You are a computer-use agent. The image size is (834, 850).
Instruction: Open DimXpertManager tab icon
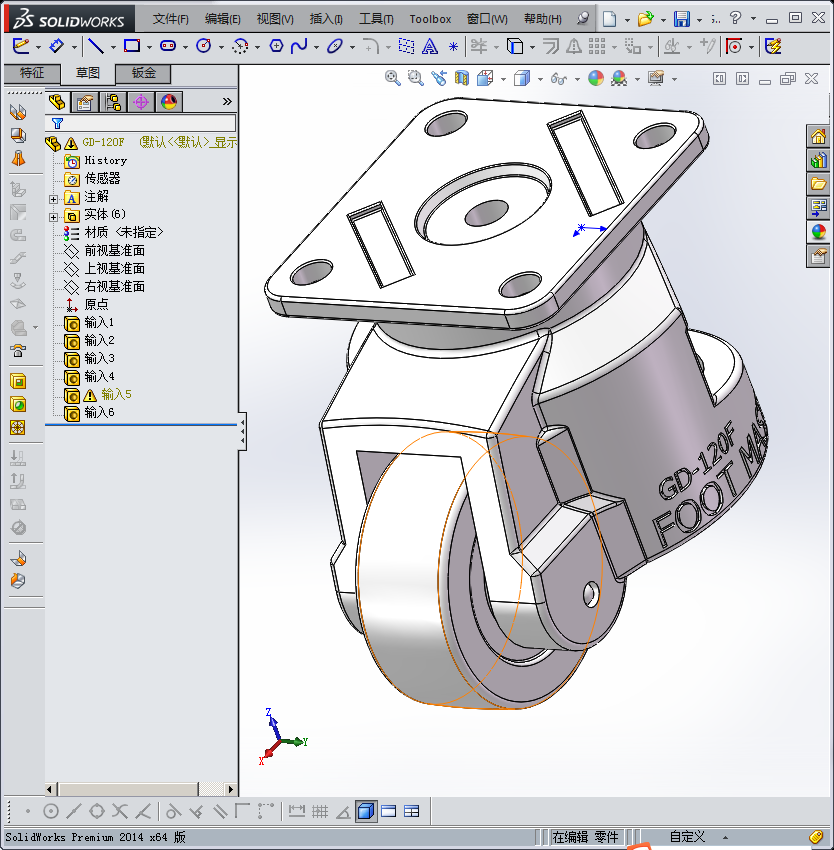pyautogui.click(x=141, y=101)
